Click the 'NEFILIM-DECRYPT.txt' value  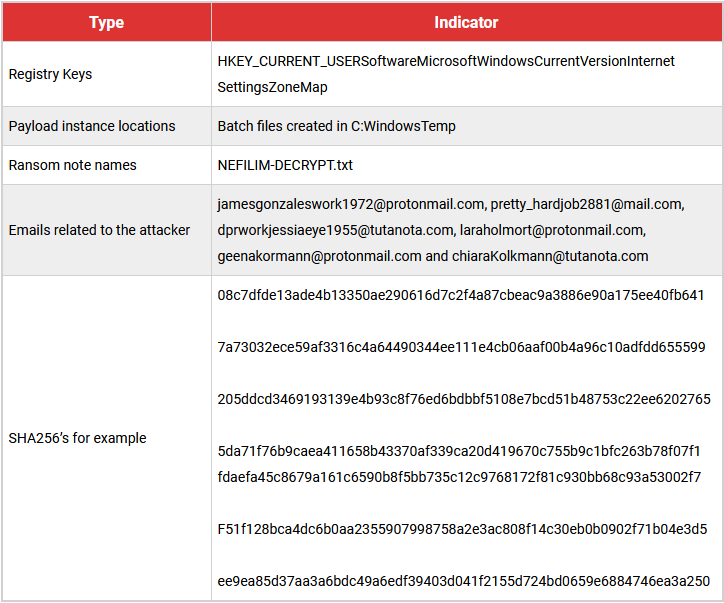[285, 165]
